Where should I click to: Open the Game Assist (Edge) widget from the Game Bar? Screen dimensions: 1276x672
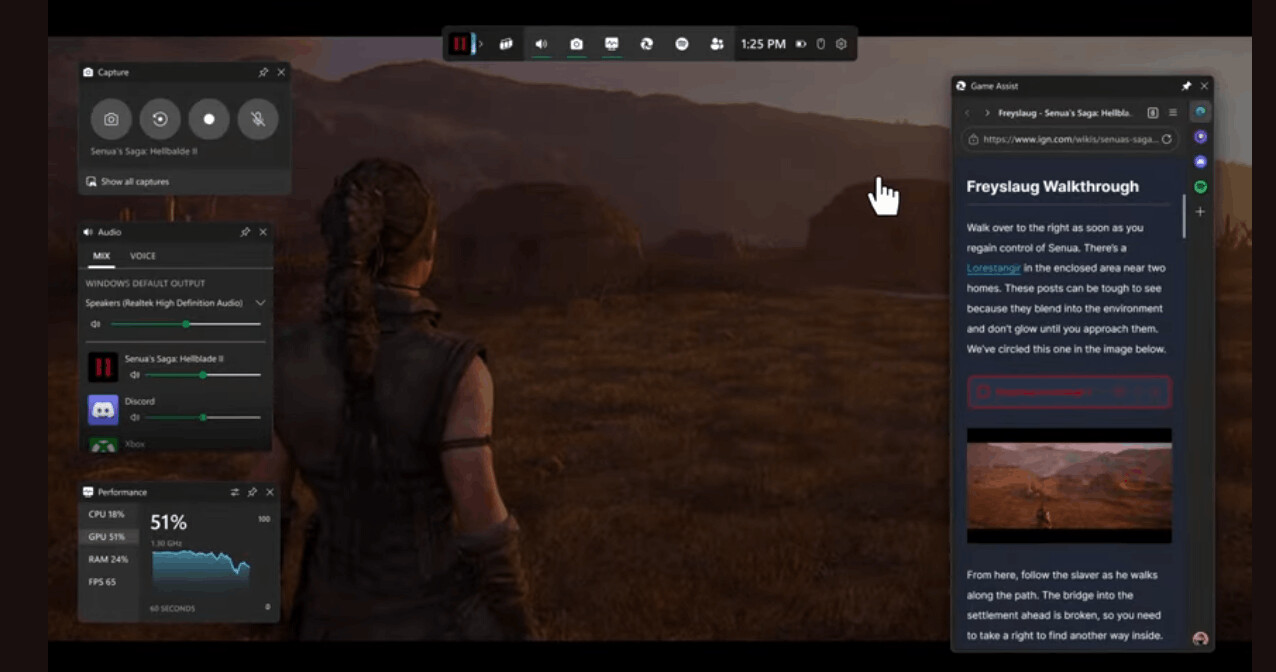click(647, 44)
